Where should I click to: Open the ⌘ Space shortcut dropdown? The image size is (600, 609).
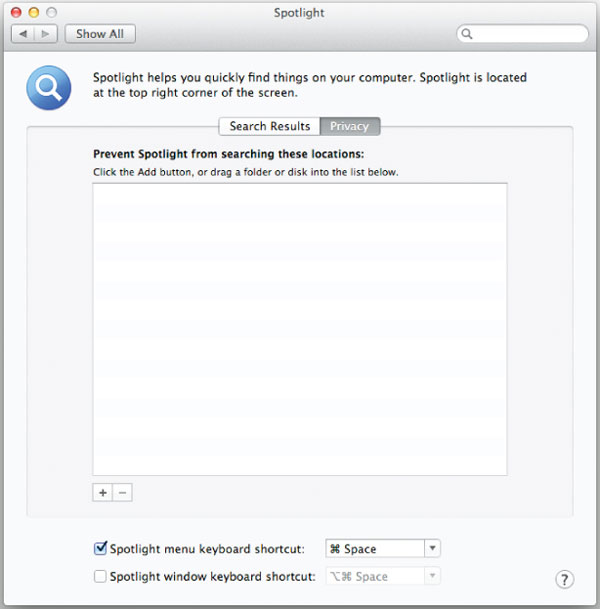[x=432, y=548]
